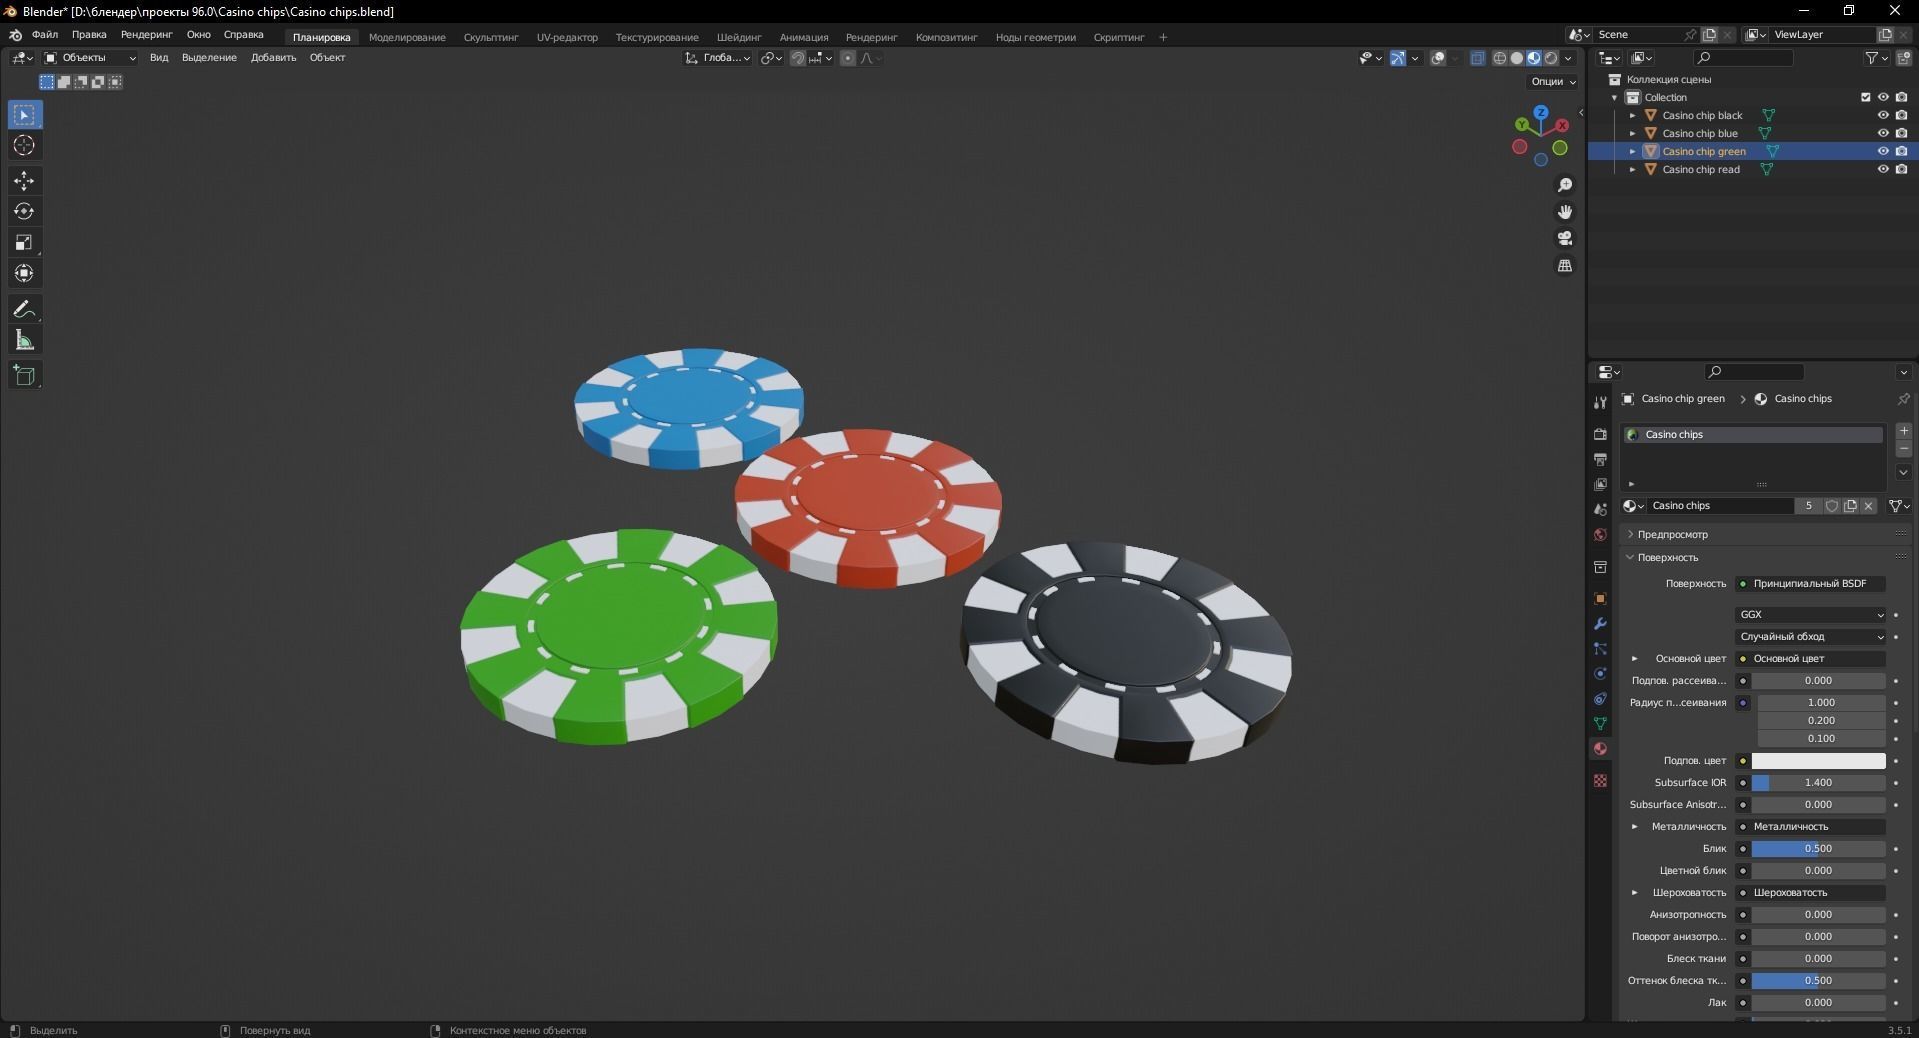
Task: Open the Particles properties tab
Action: click(1600, 648)
